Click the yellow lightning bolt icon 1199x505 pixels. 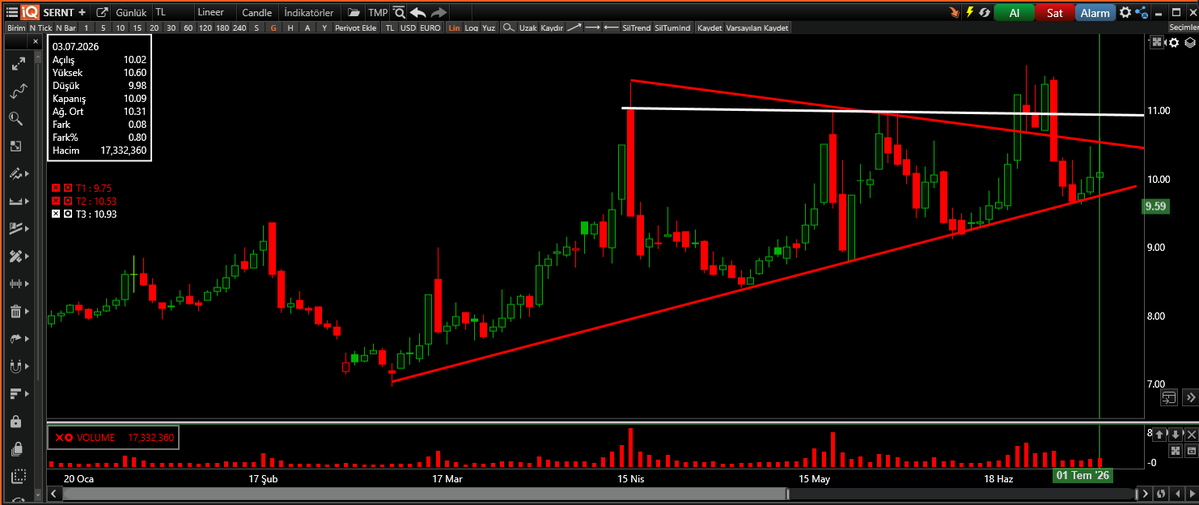(970, 13)
